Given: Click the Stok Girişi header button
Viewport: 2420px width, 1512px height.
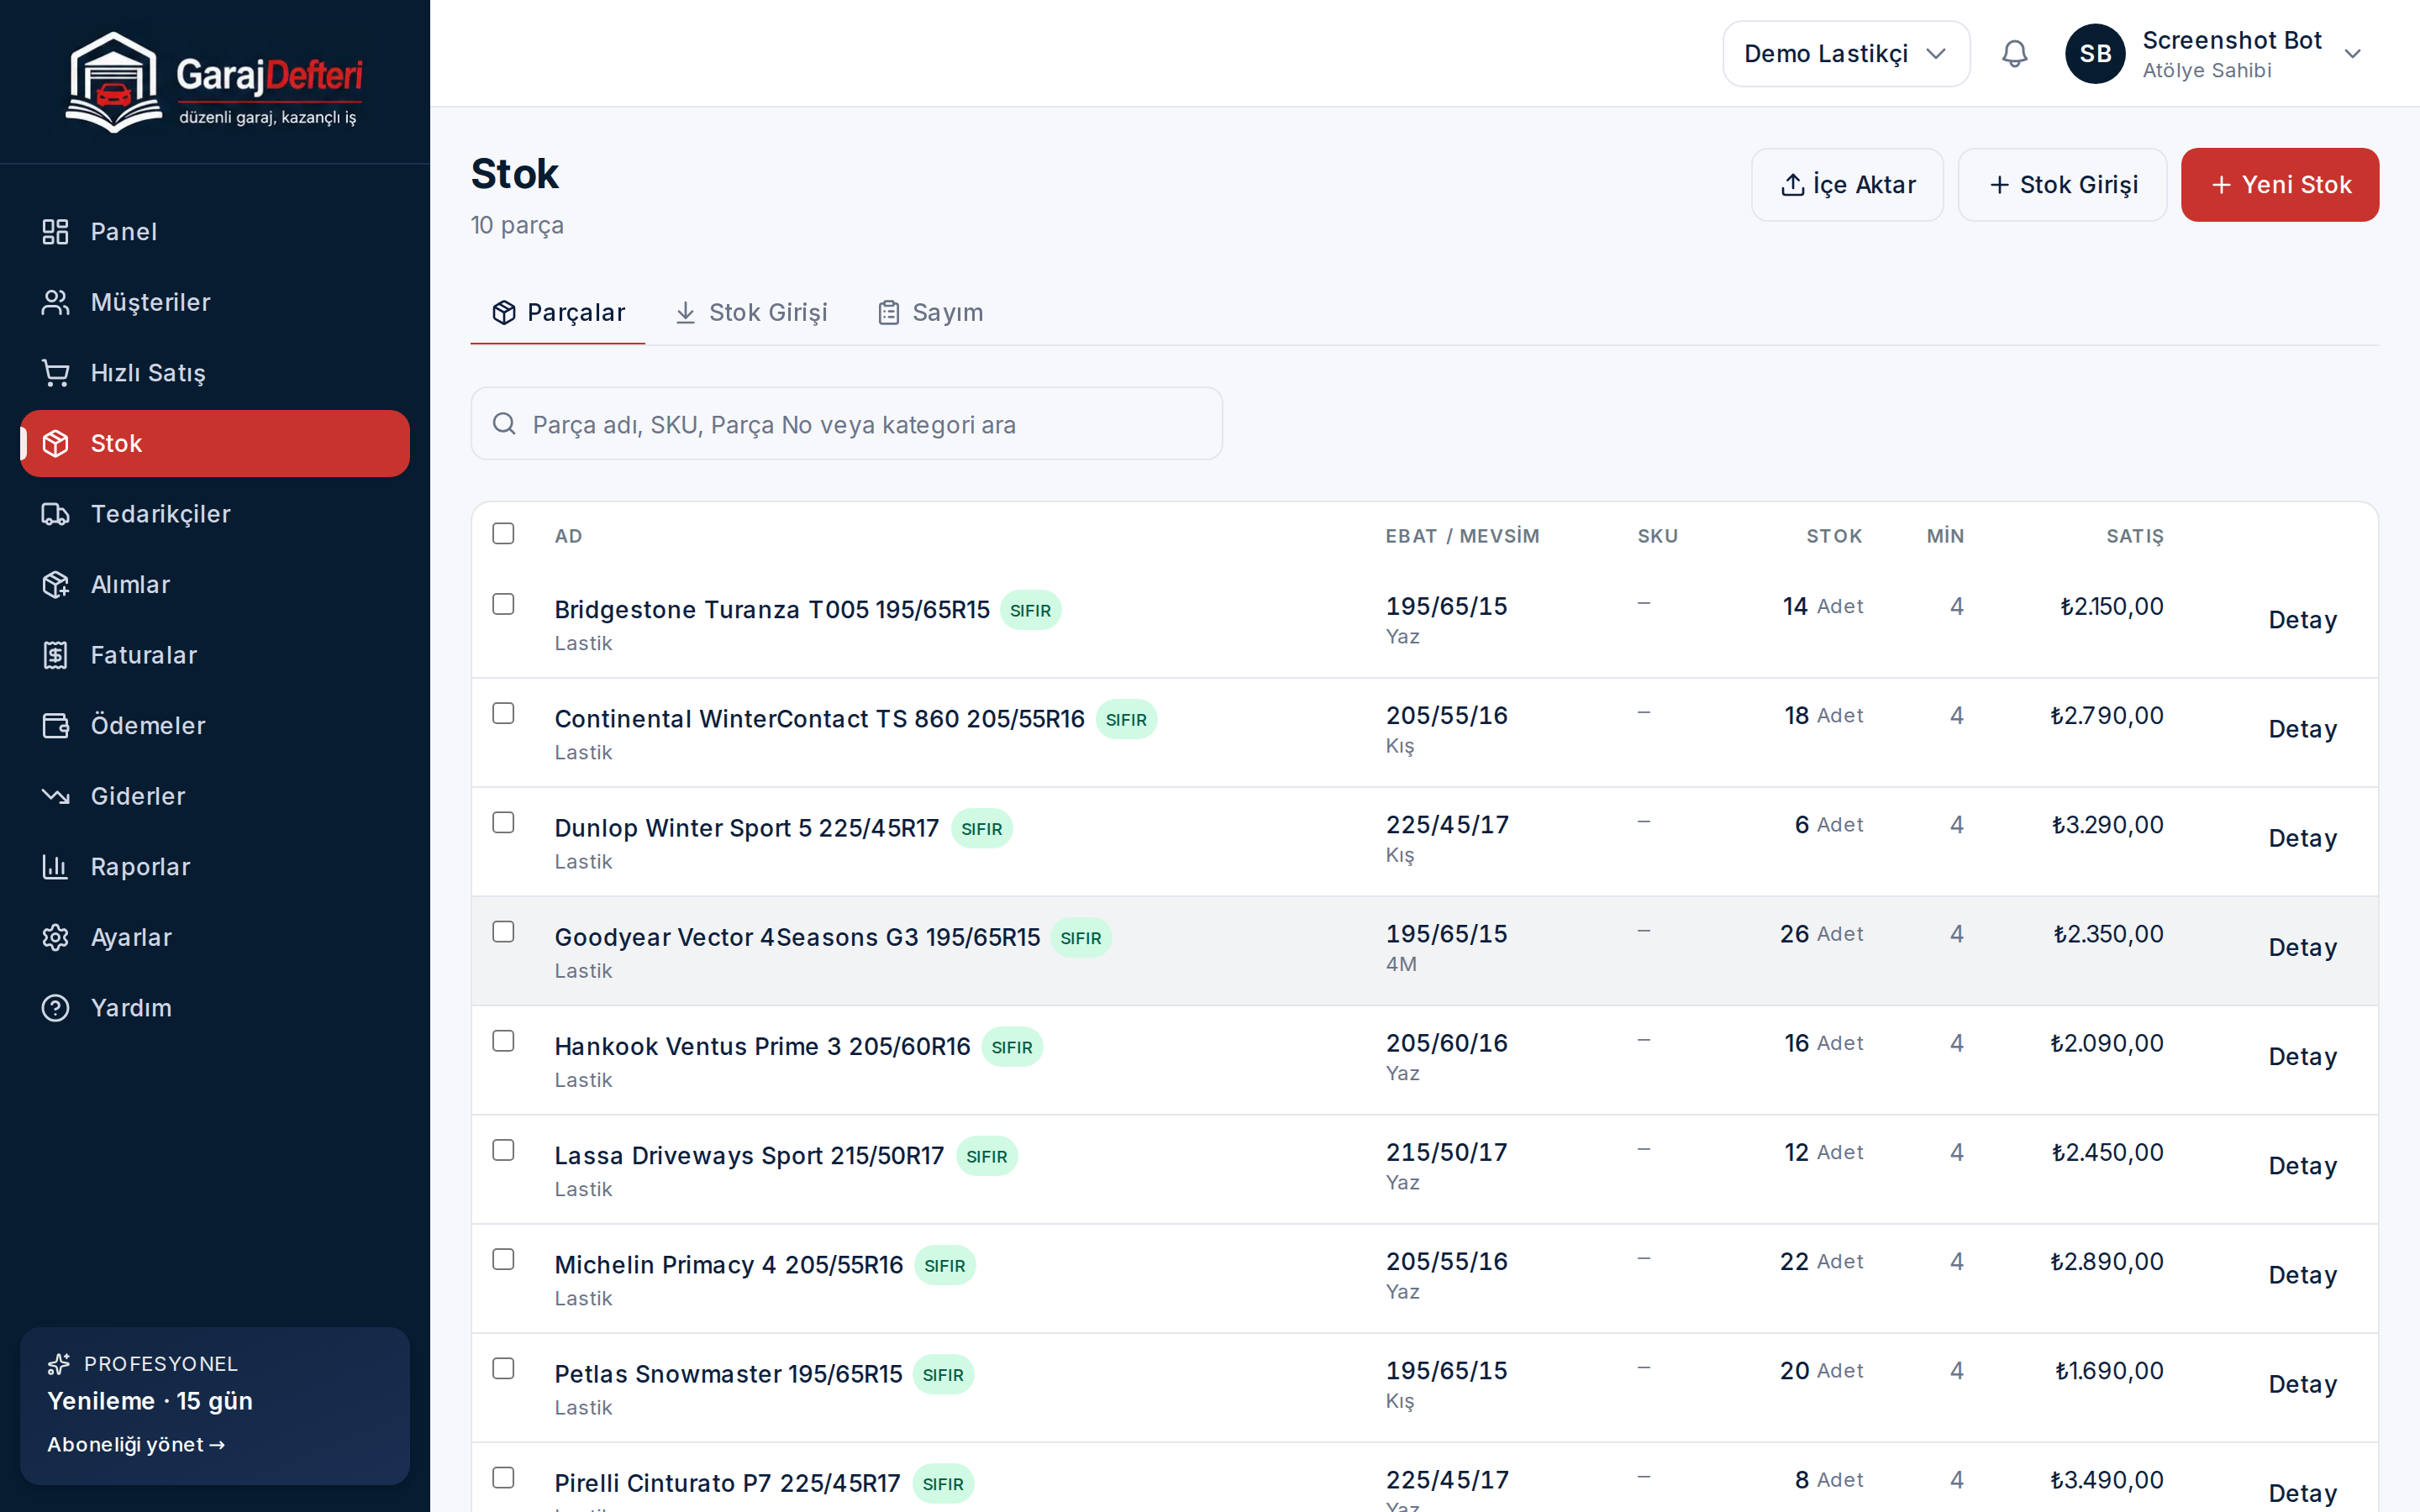Looking at the screenshot, I should [2062, 185].
